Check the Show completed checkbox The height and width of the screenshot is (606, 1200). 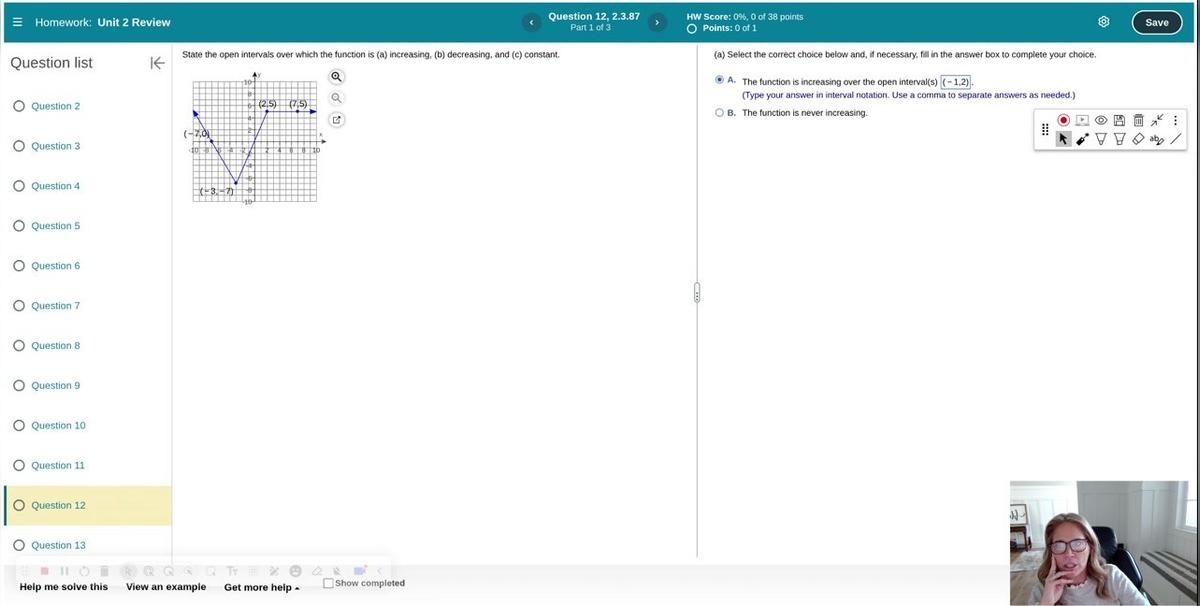328,583
